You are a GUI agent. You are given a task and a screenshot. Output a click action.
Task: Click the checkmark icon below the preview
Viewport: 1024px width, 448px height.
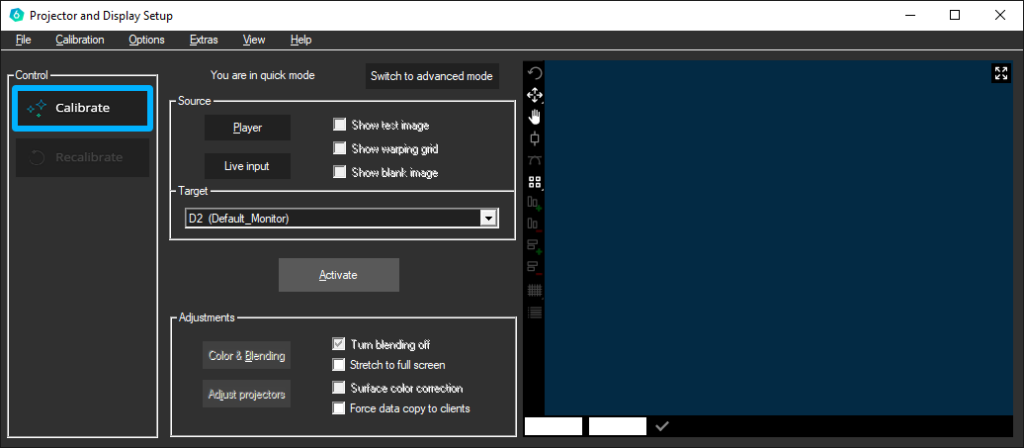tap(661, 426)
